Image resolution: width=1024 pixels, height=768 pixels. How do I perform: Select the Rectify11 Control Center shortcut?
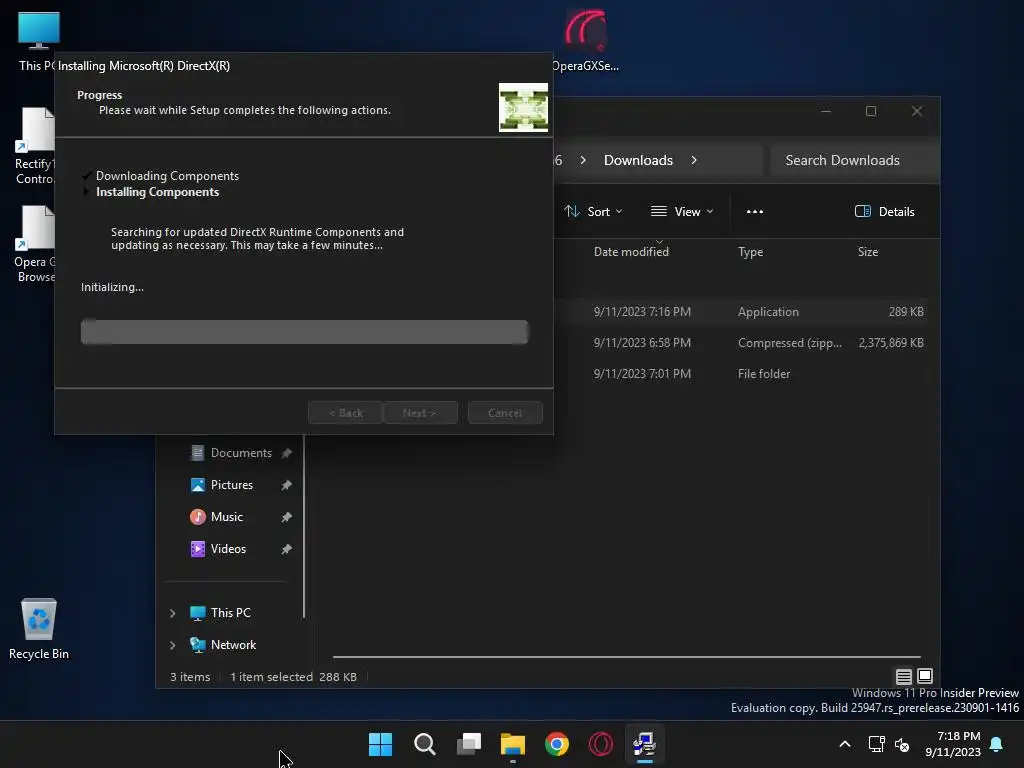click(x=35, y=146)
